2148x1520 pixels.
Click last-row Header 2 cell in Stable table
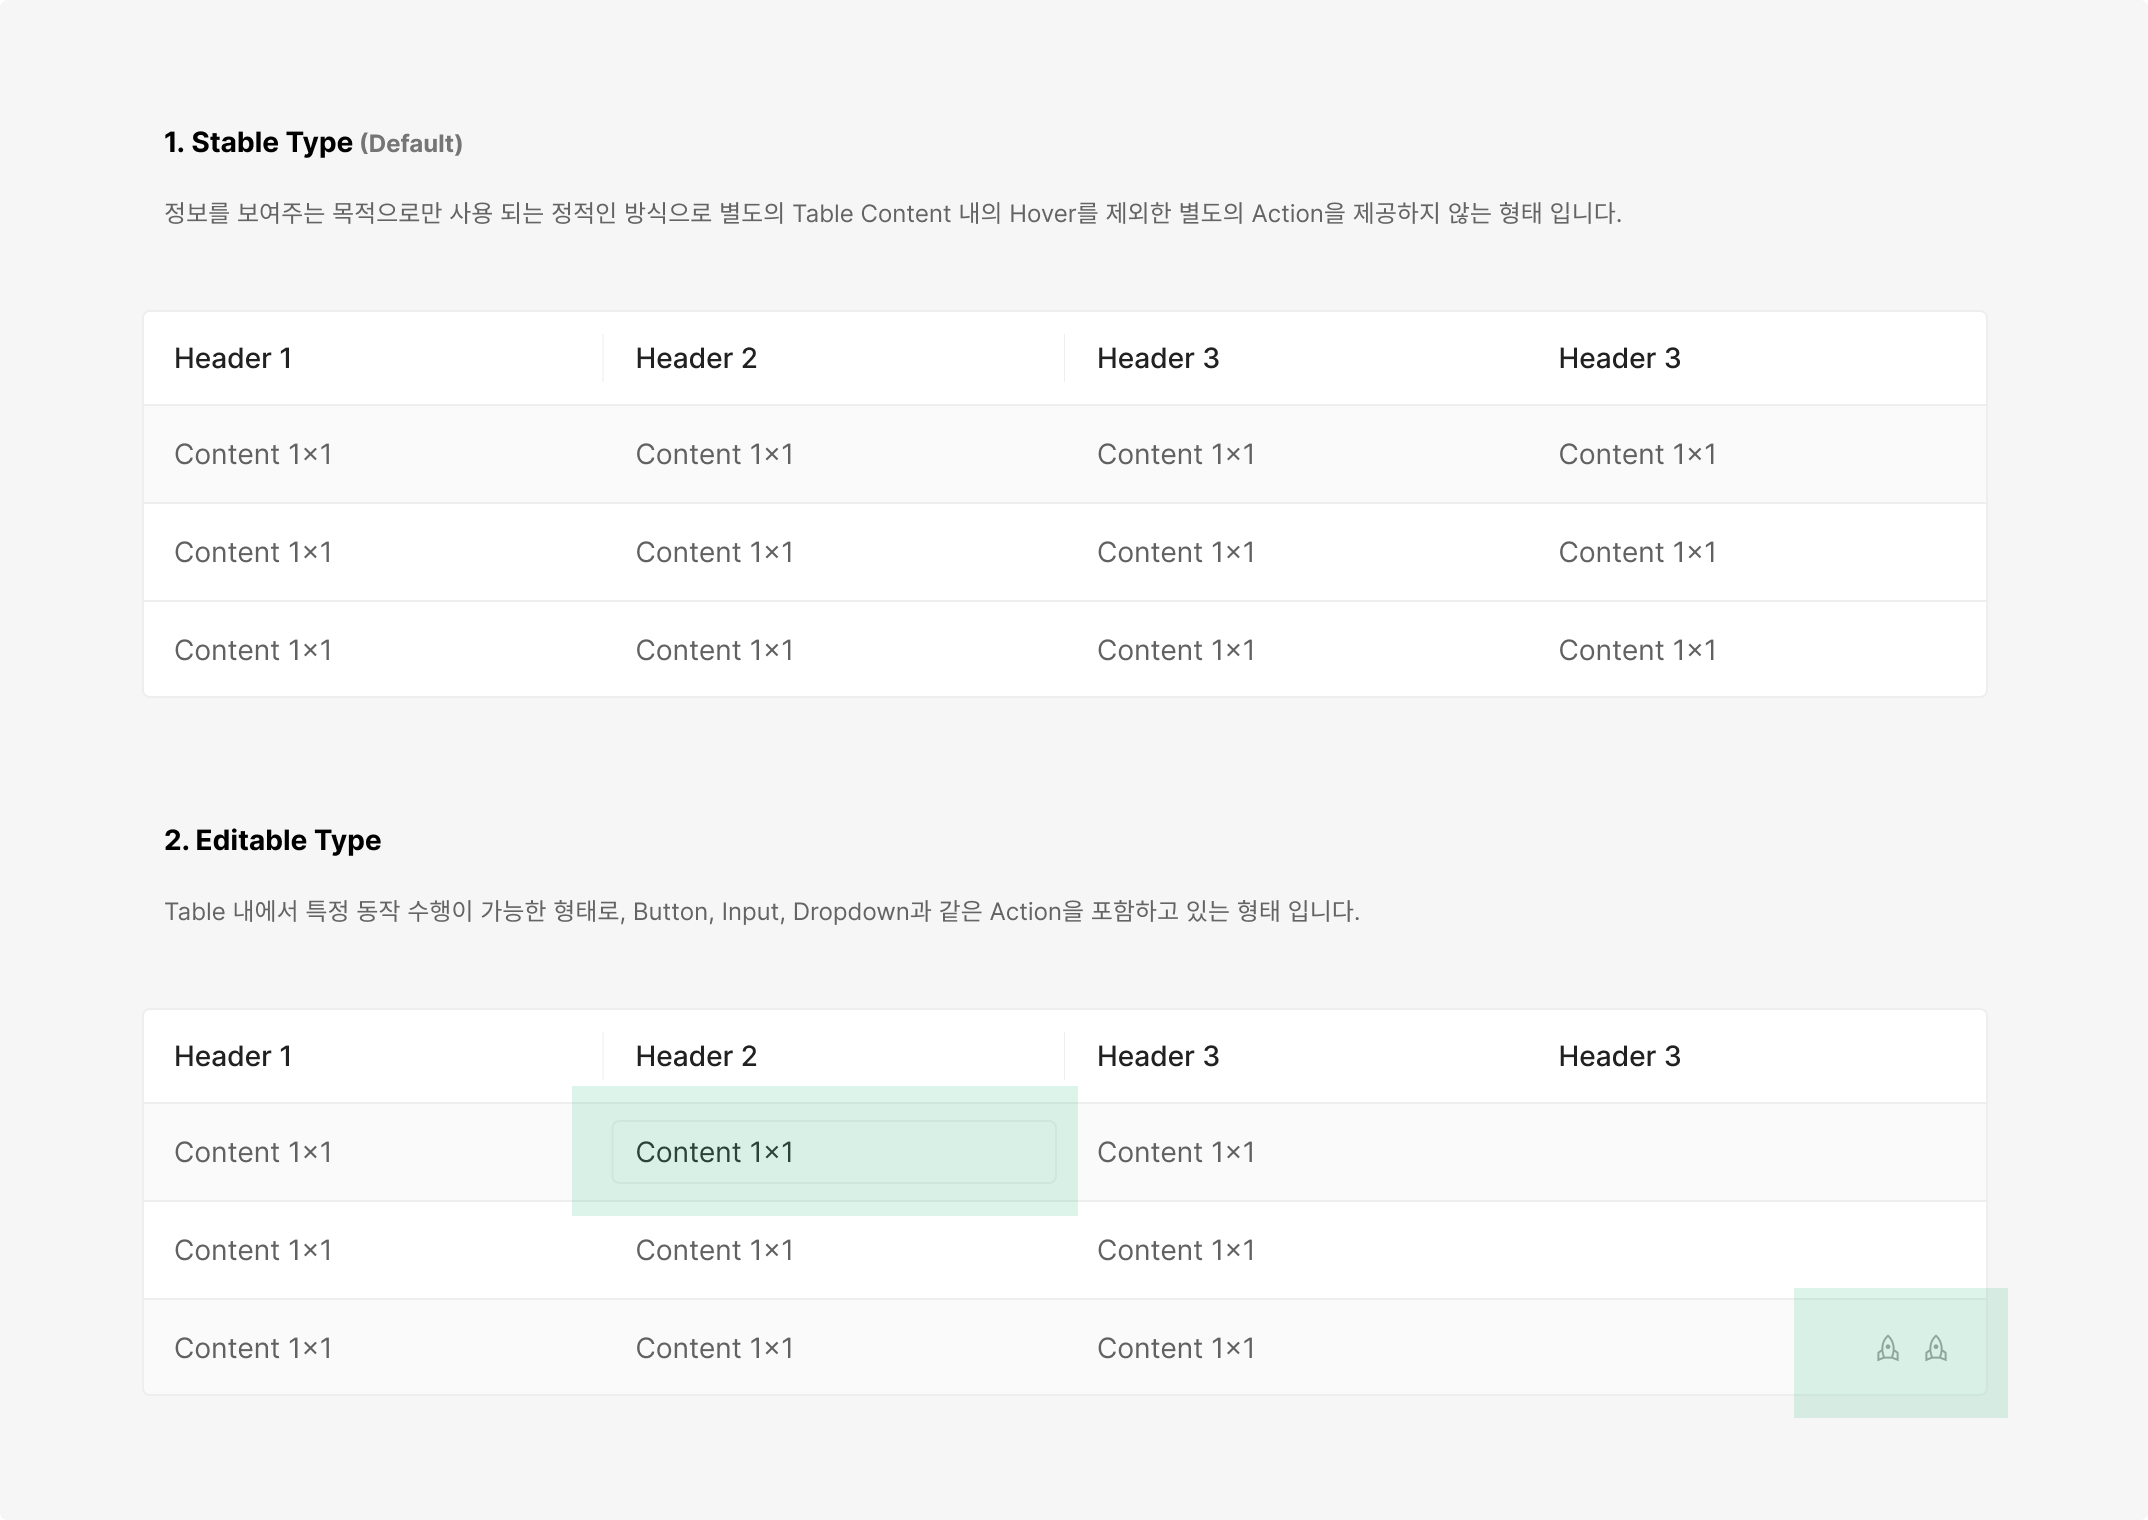tap(714, 650)
